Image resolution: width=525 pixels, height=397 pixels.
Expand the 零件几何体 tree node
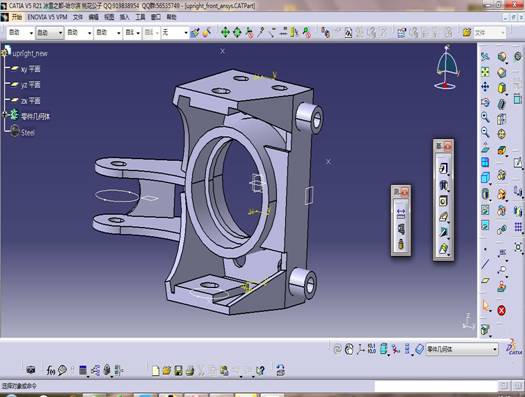click(x=5, y=115)
